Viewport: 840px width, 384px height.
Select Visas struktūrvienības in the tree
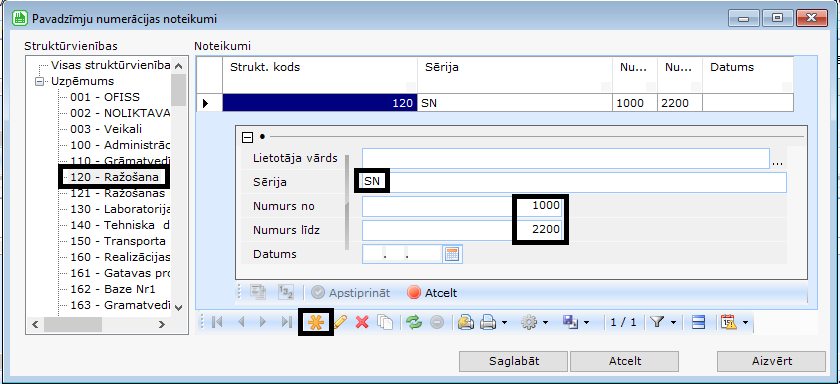110,65
